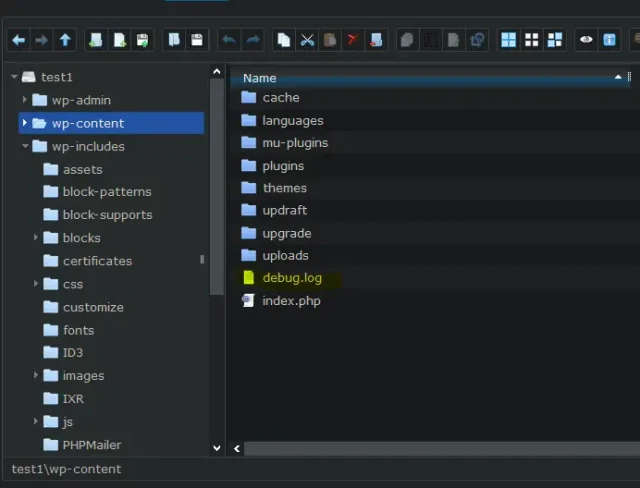This screenshot has height=488, width=640.
Task: Click the Cut scissors icon
Action: [307, 40]
